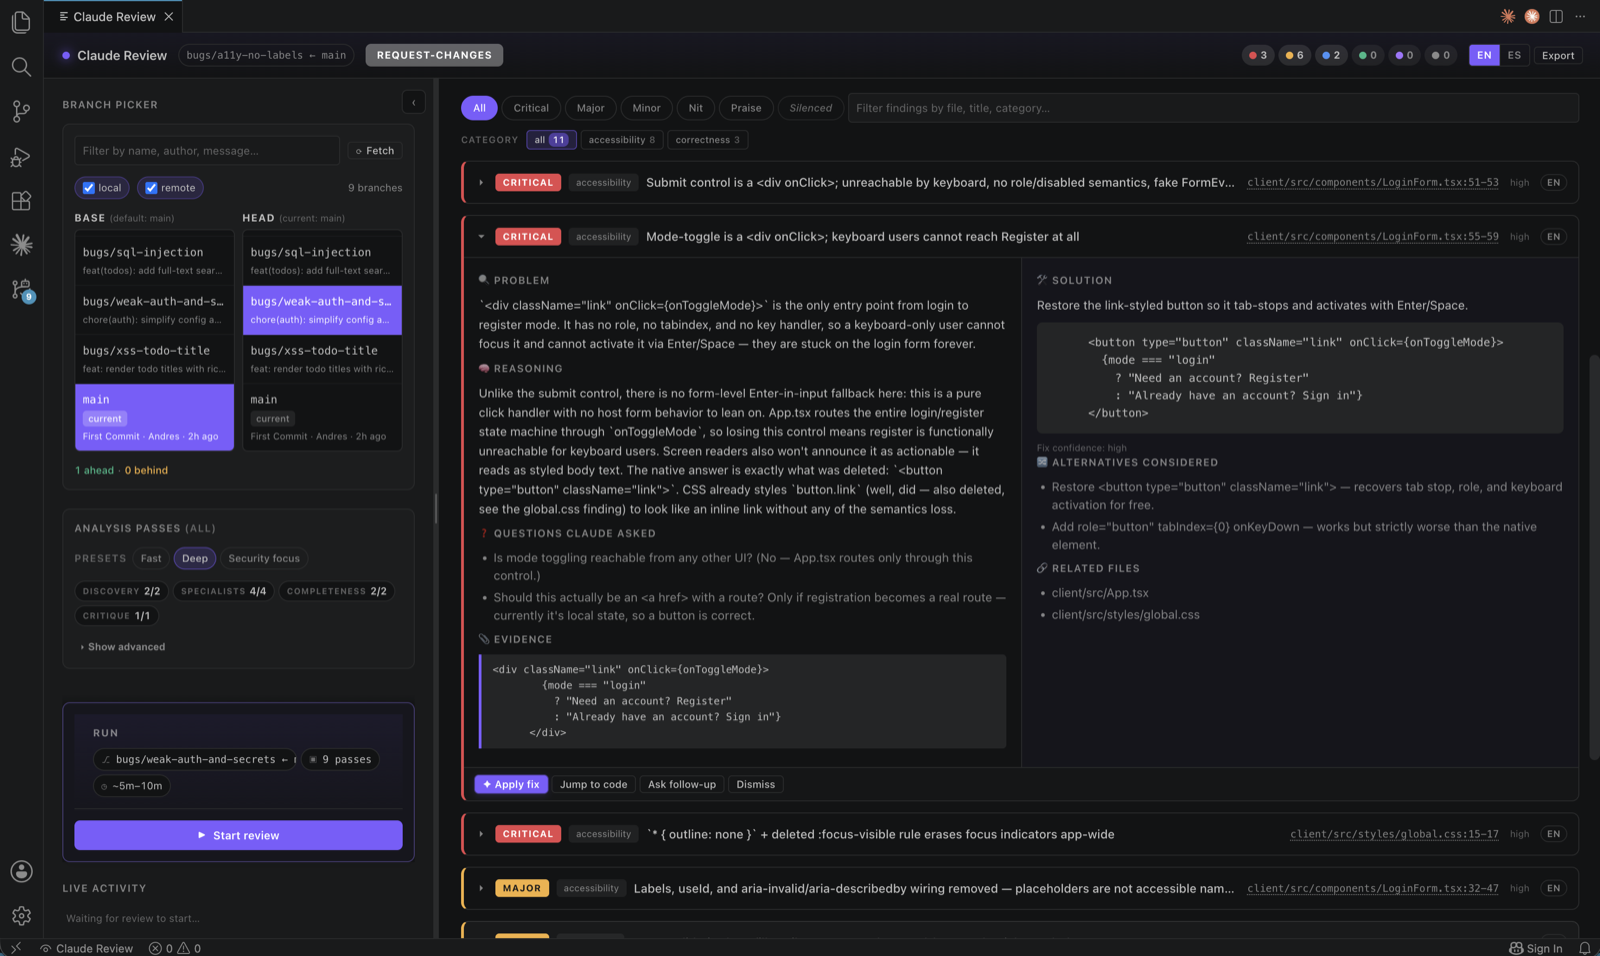
Task: Show Silenced findings
Action: pyautogui.click(x=811, y=108)
